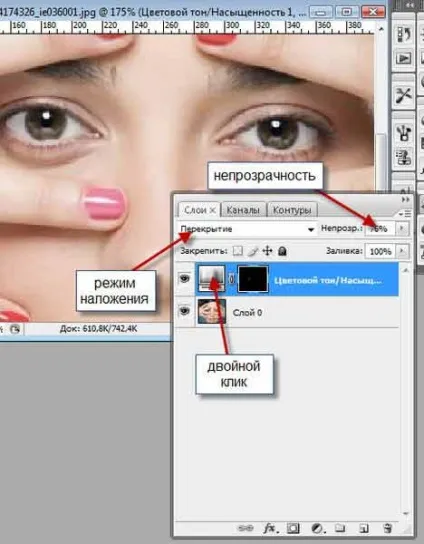Toggle lock transparent pixels

[x=238, y=250]
